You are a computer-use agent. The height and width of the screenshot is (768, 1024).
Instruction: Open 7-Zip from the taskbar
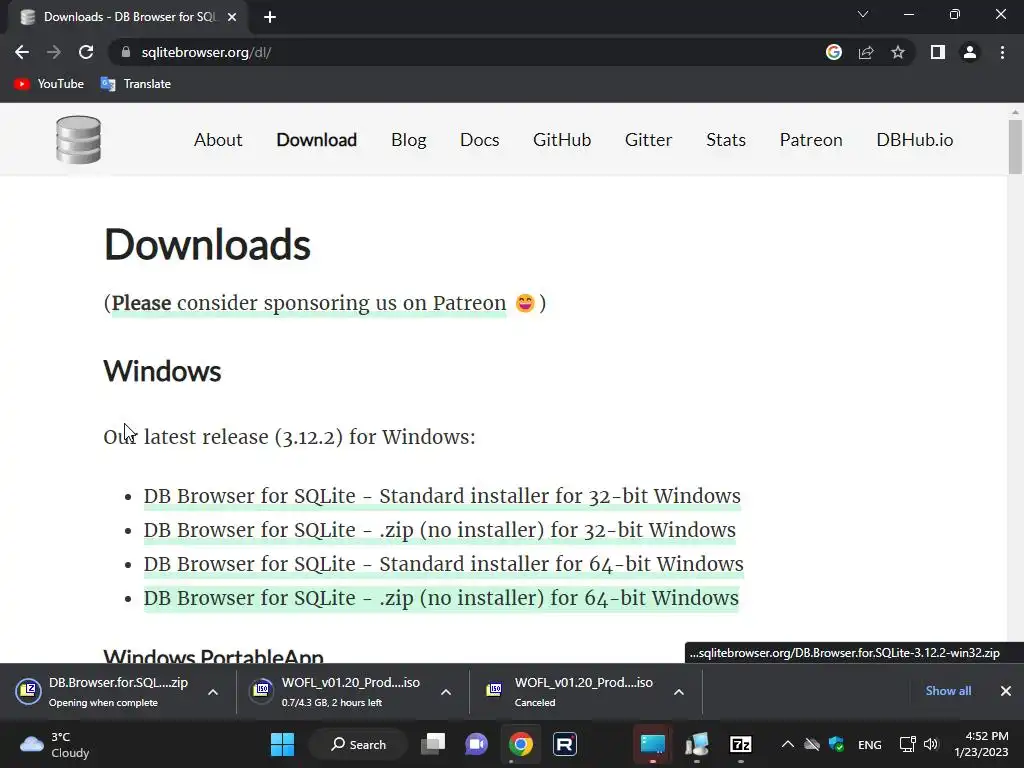pos(741,744)
